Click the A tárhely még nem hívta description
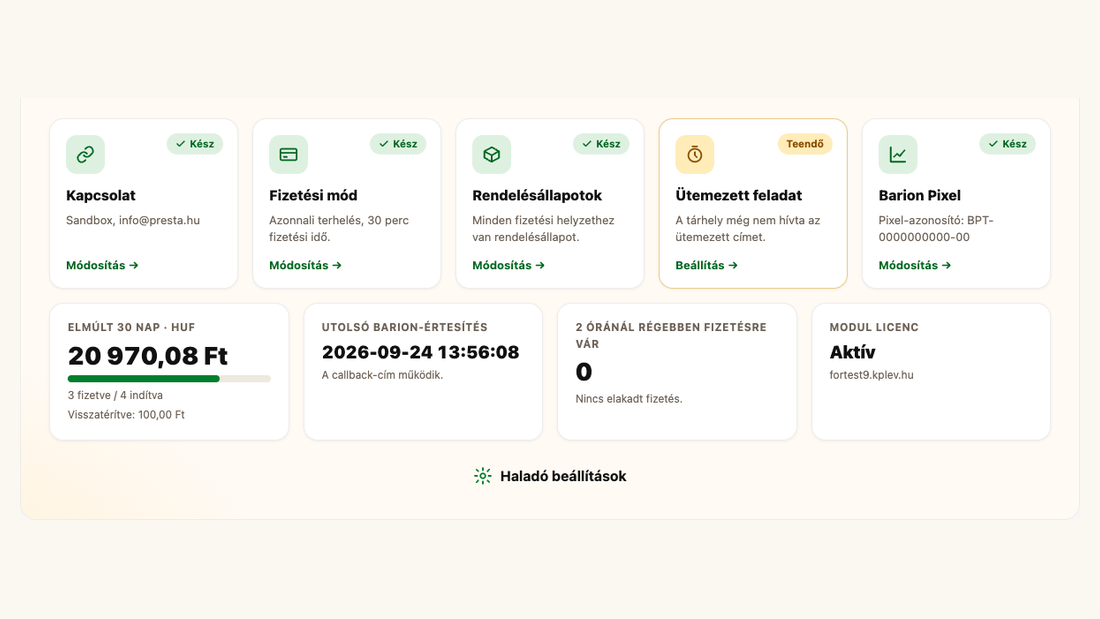 pos(748,229)
